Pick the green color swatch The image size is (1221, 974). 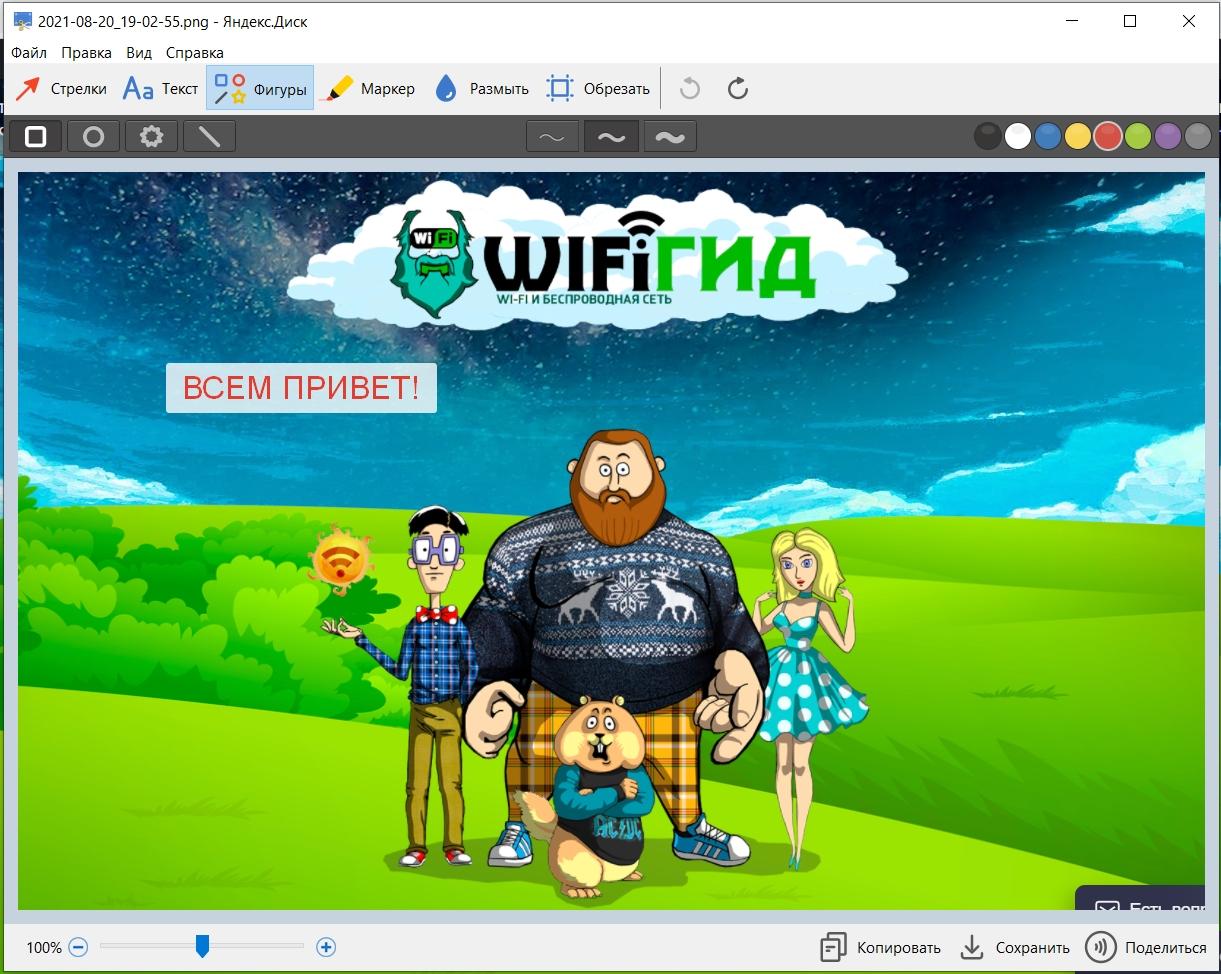click(x=1138, y=136)
